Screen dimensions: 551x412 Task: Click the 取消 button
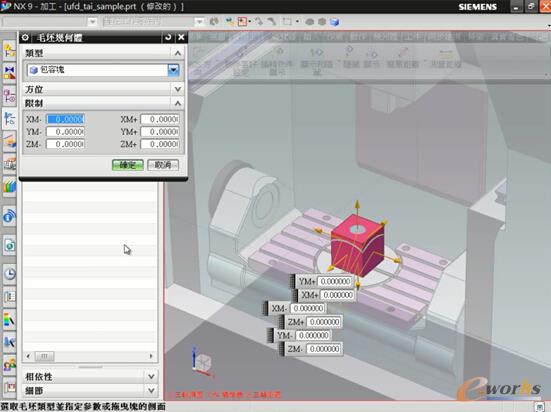point(163,165)
